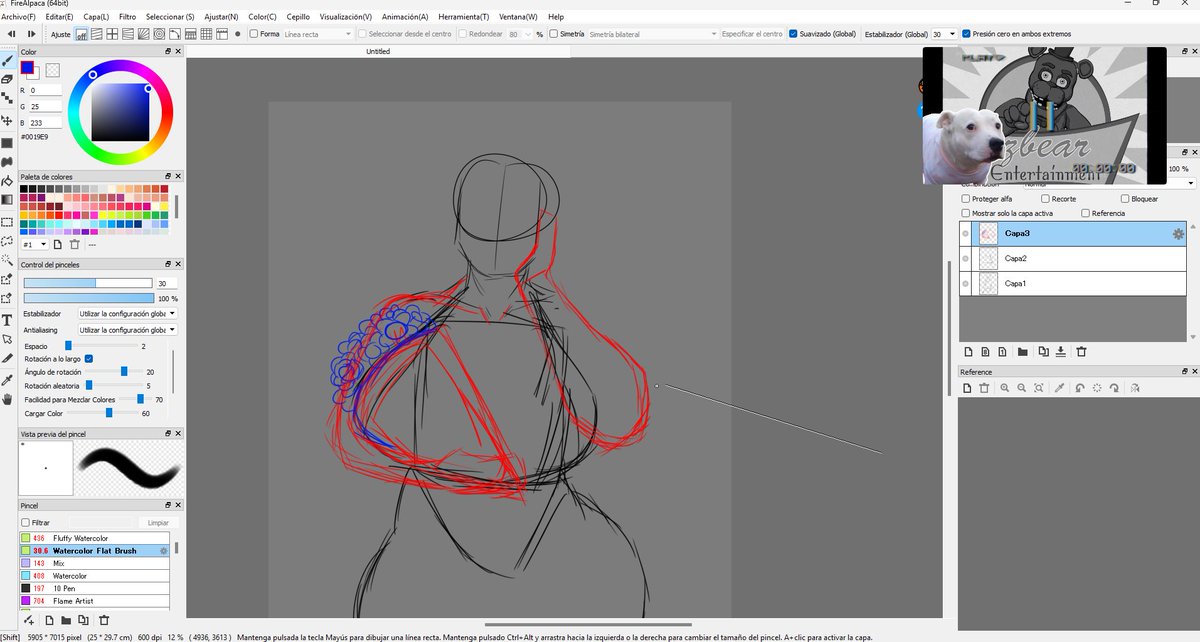Open the layer blending mode dropdown
The width and height of the screenshot is (1200, 642).
(1108, 184)
